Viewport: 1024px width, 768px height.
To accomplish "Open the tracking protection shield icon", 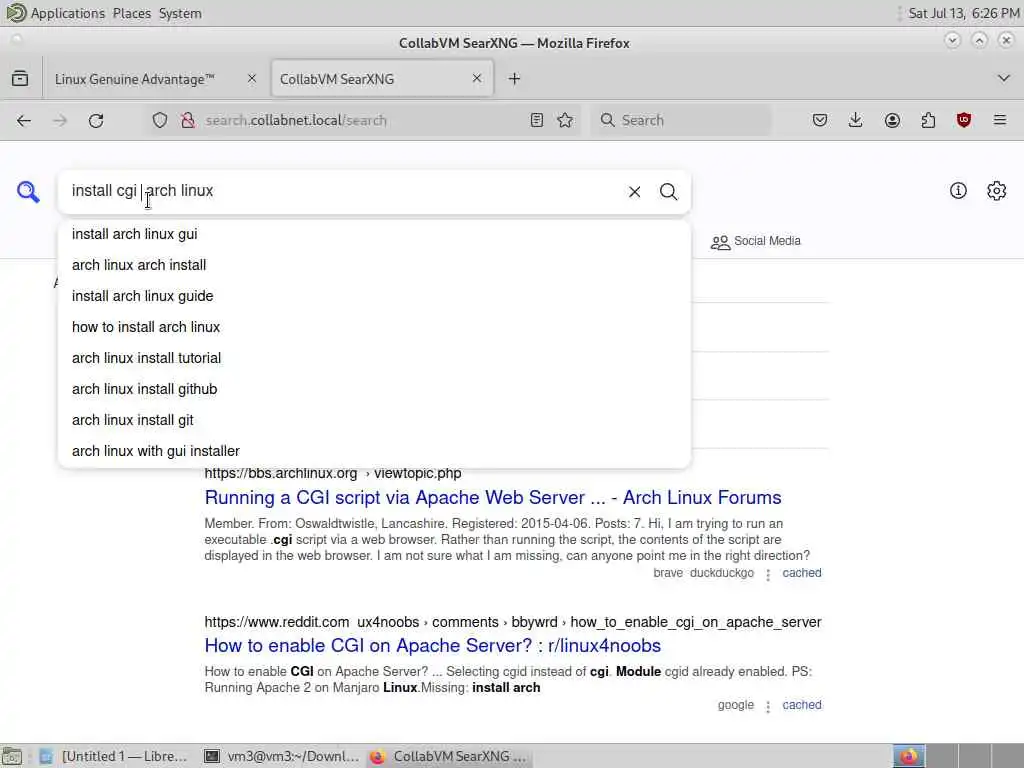I will (160, 120).
